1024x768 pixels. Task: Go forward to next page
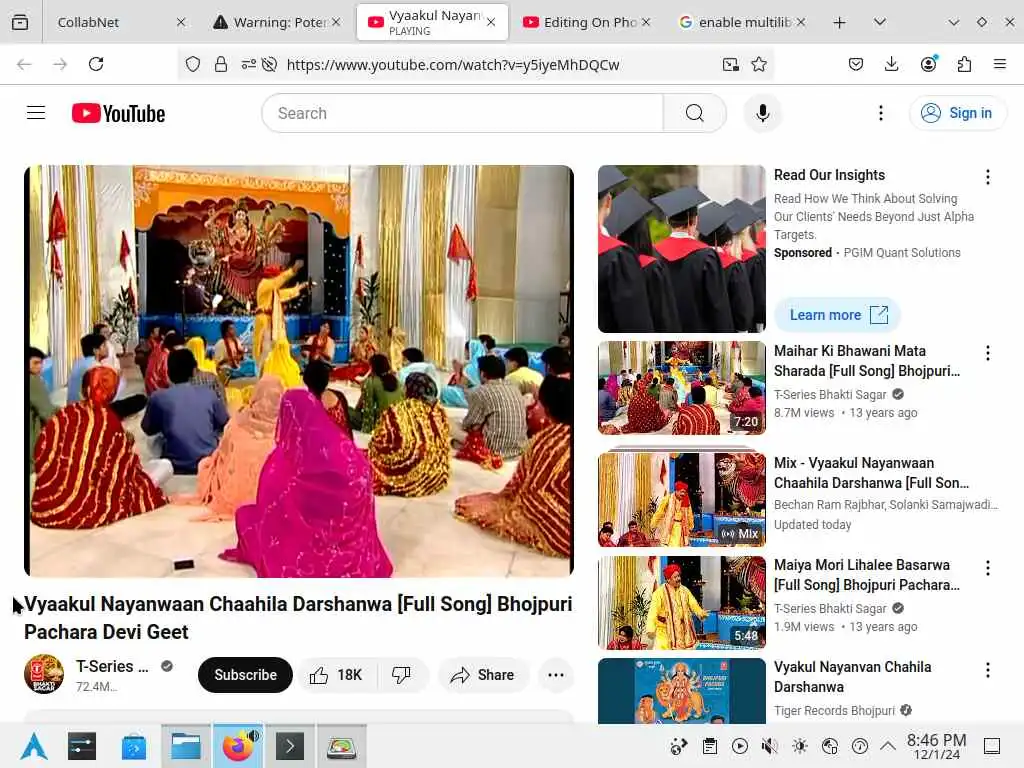pos(60,64)
